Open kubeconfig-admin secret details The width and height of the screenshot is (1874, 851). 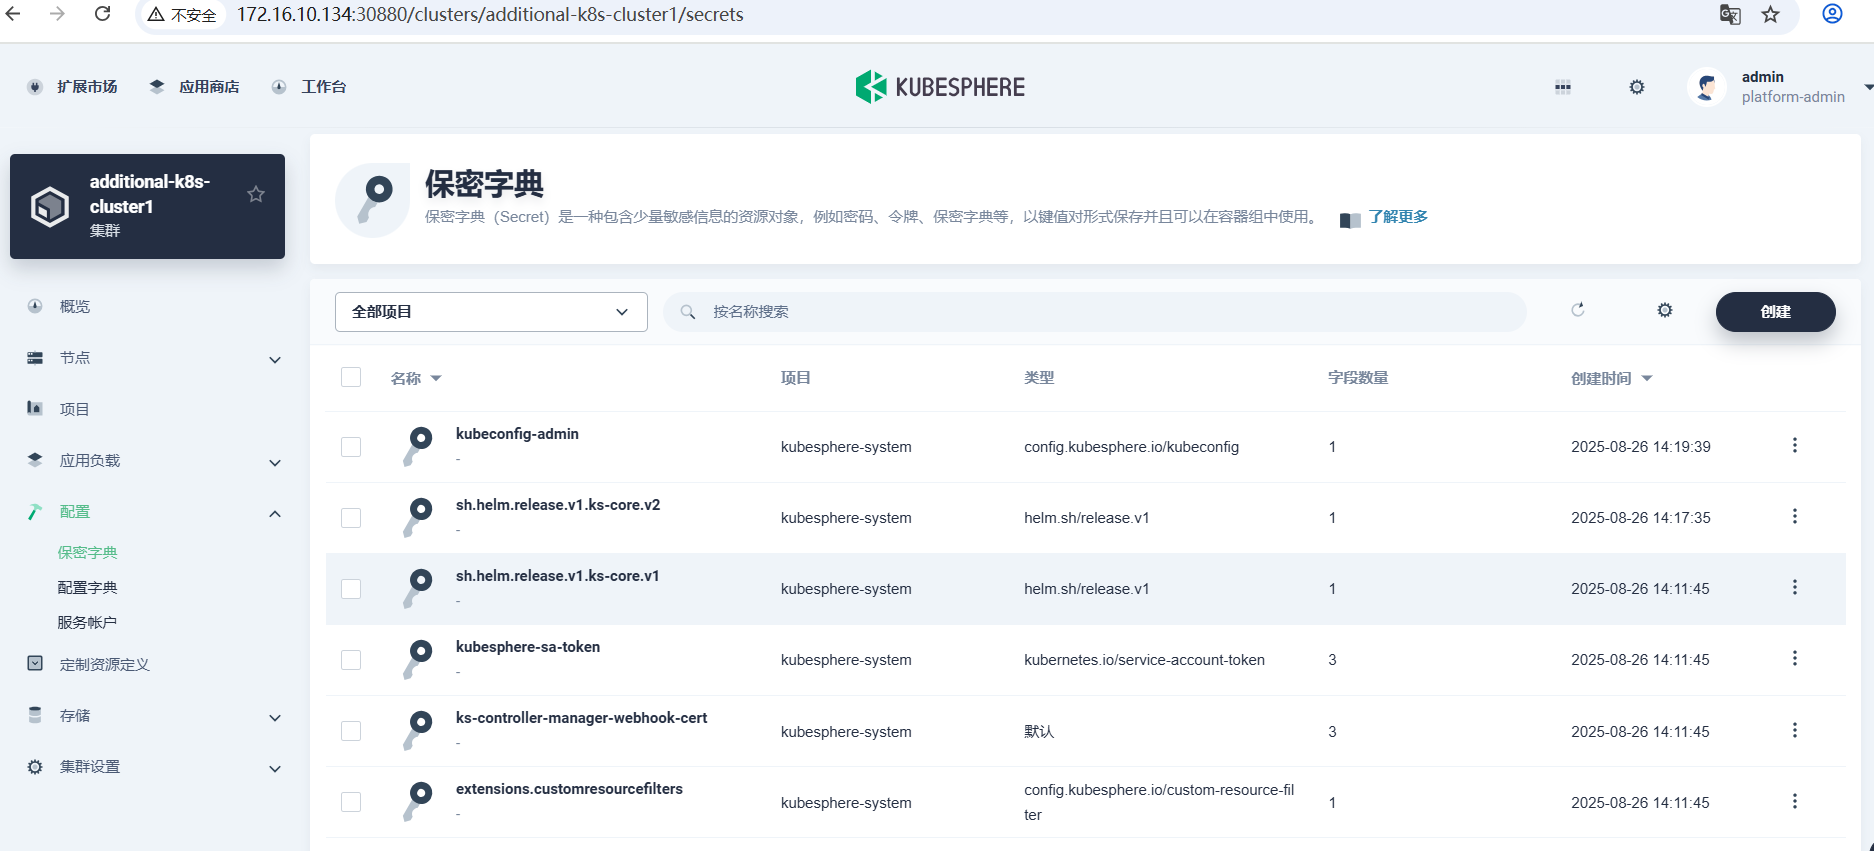click(x=517, y=434)
